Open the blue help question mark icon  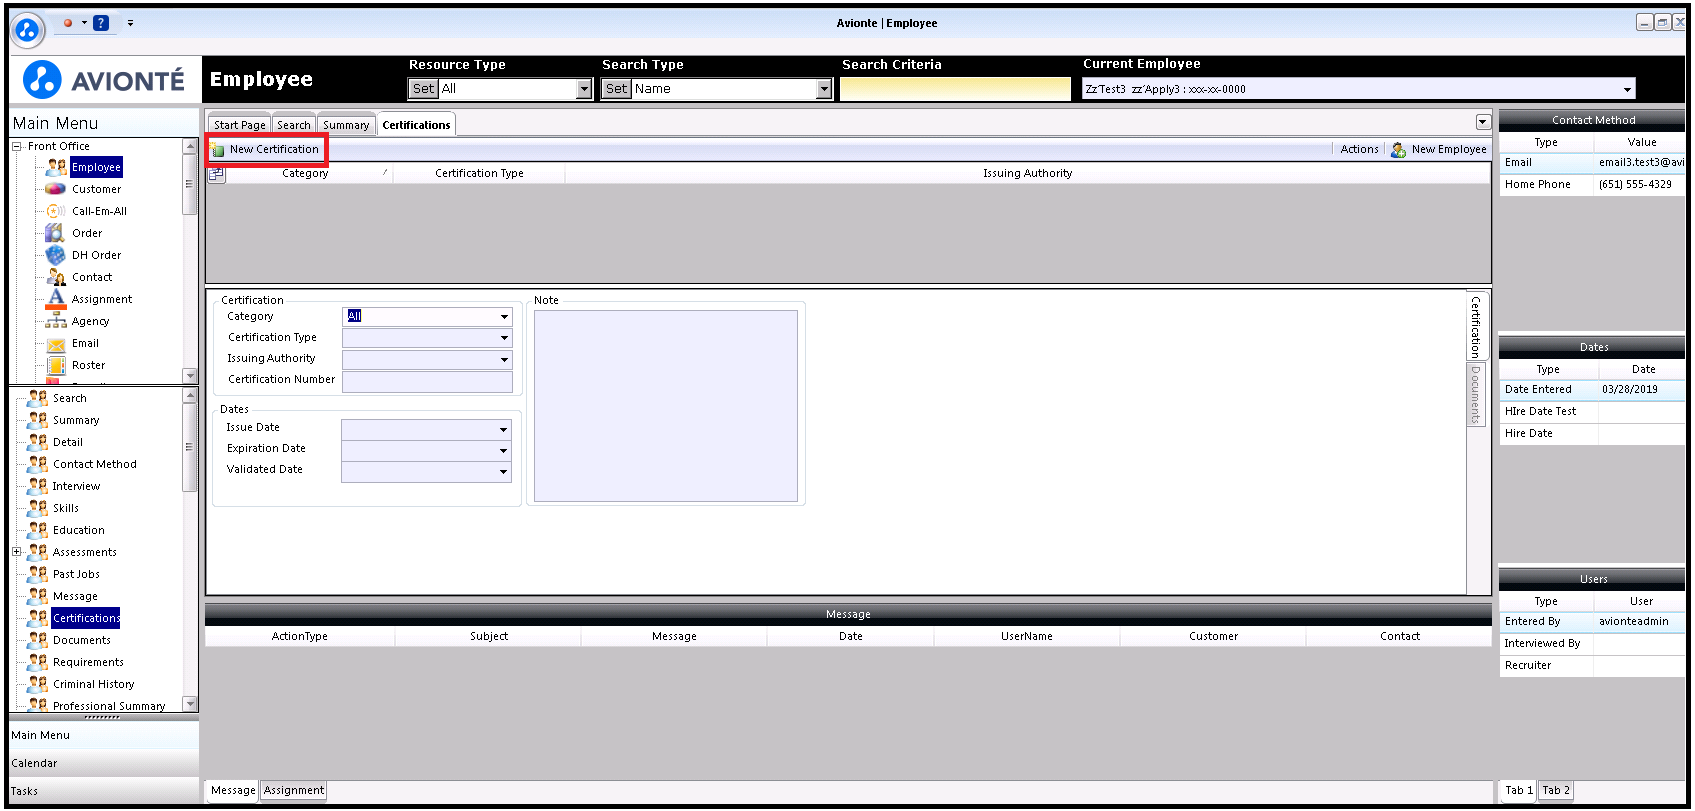coord(101,23)
